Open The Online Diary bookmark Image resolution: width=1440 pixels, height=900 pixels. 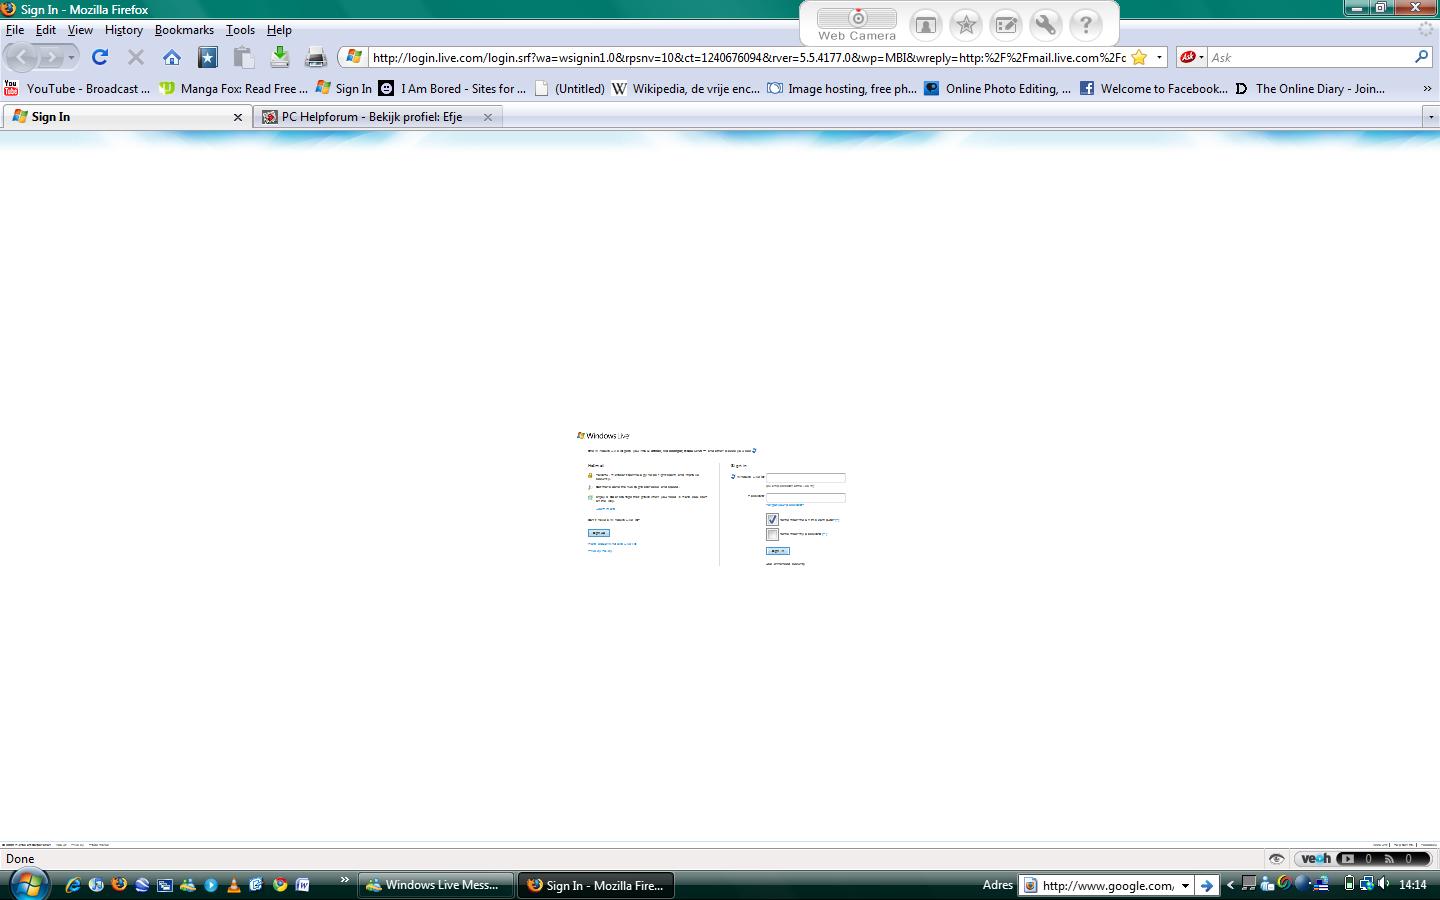point(1309,89)
